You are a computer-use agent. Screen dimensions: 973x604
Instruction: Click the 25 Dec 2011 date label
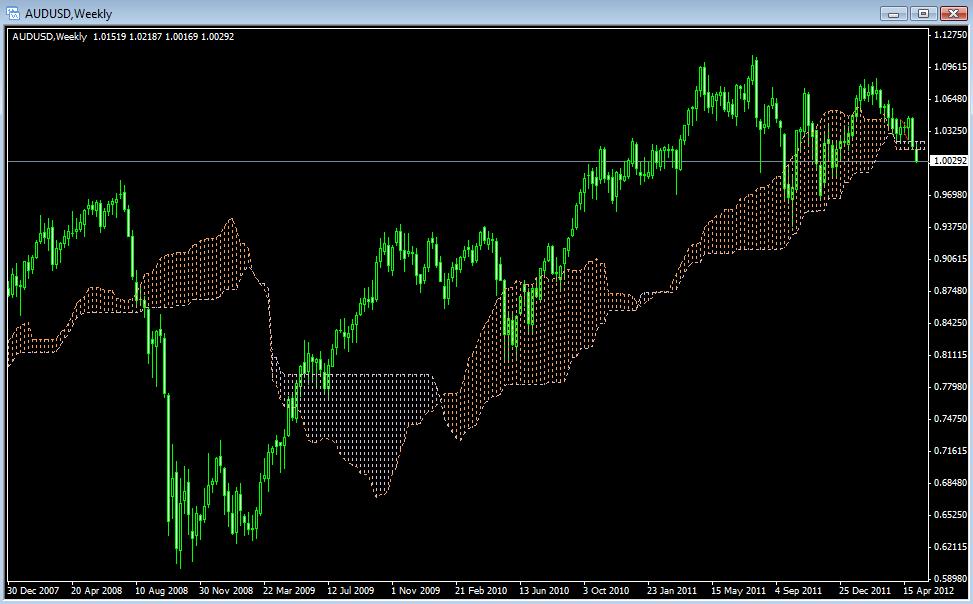[864, 590]
